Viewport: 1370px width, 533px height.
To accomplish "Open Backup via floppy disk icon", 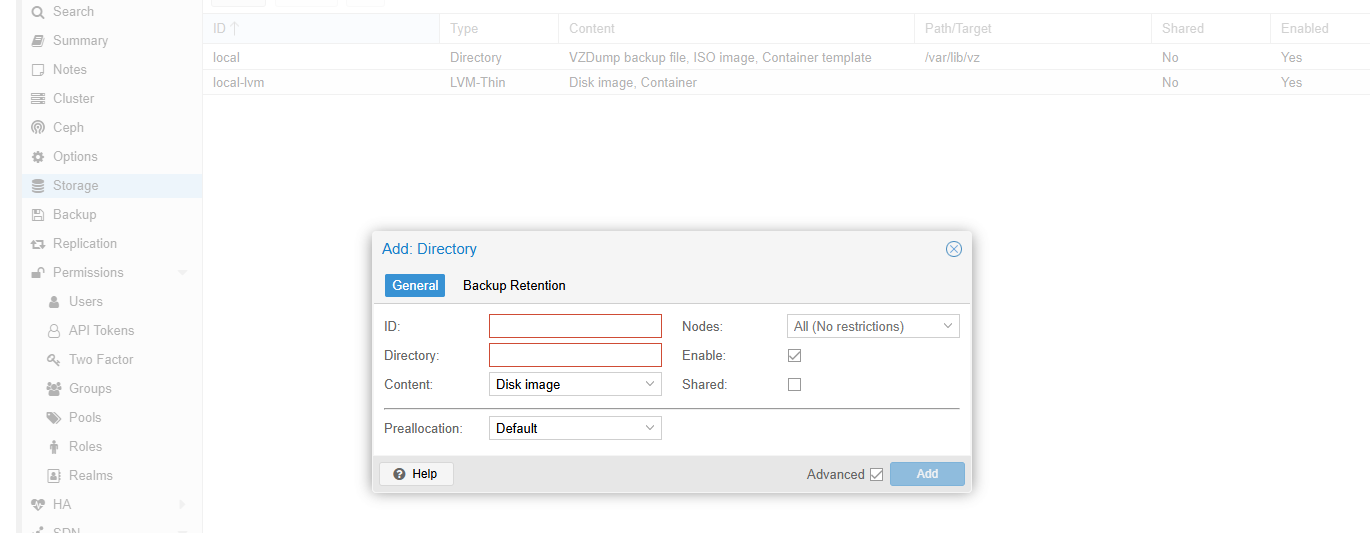I will click(38, 215).
